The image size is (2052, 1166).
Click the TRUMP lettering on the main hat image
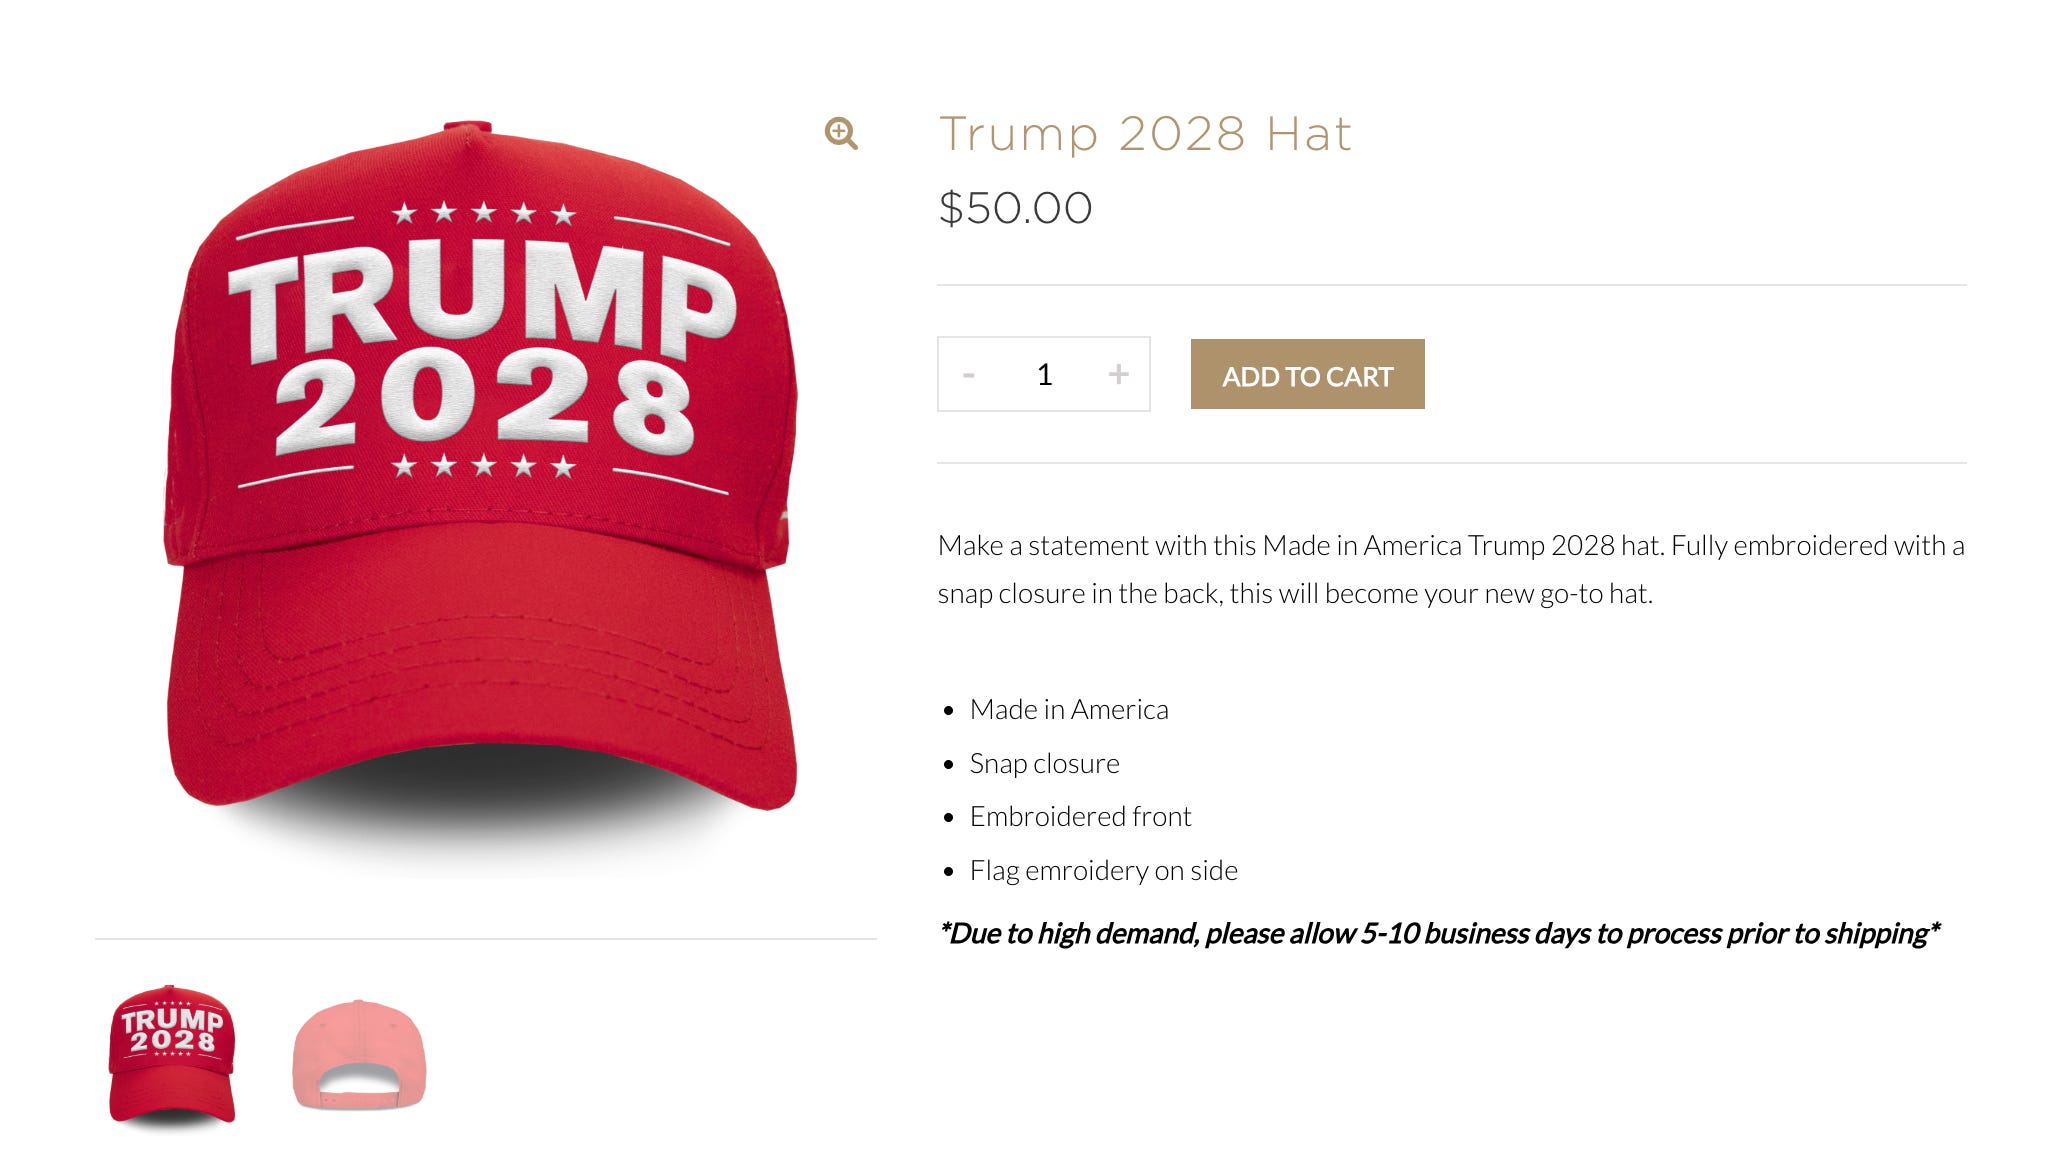pos(483,298)
